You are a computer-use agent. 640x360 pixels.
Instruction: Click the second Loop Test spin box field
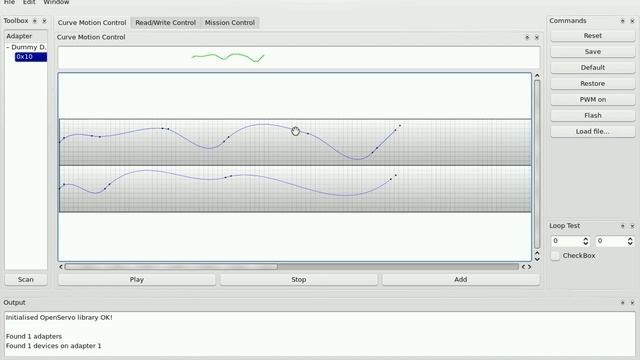point(611,241)
